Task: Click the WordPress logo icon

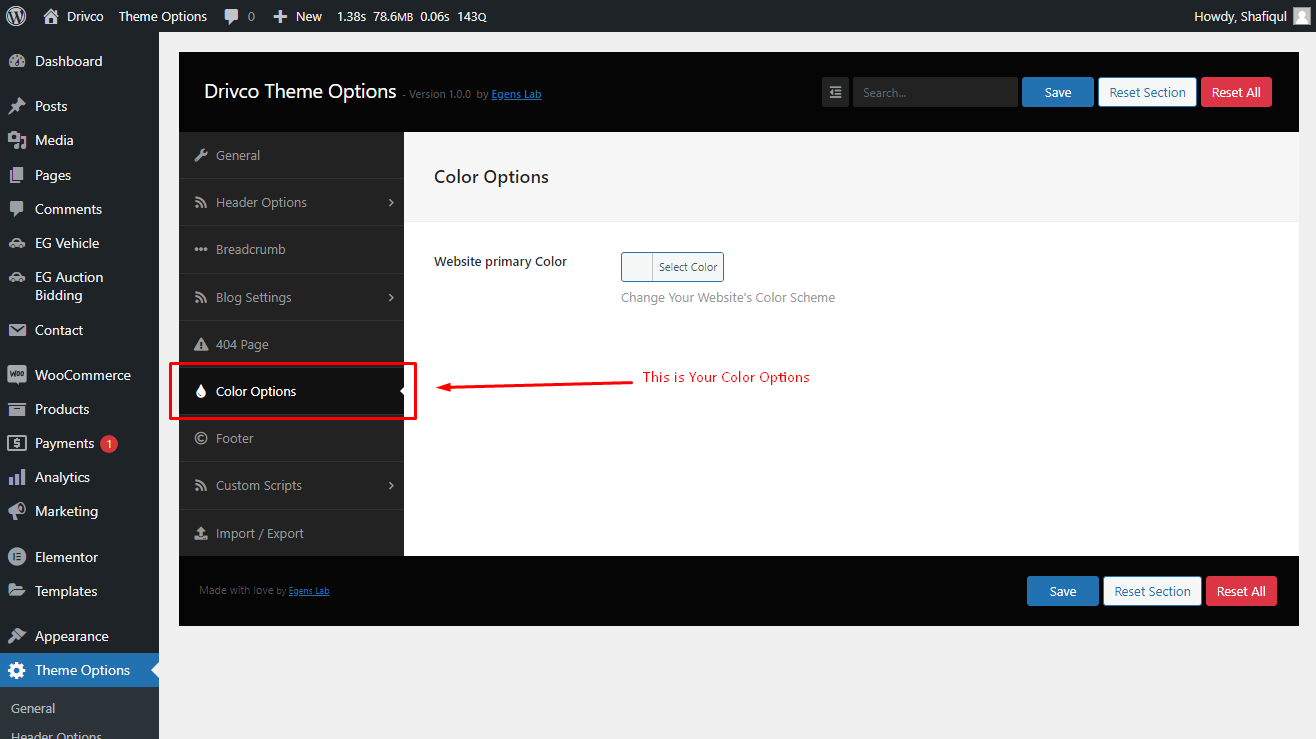Action: pyautogui.click(x=16, y=16)
